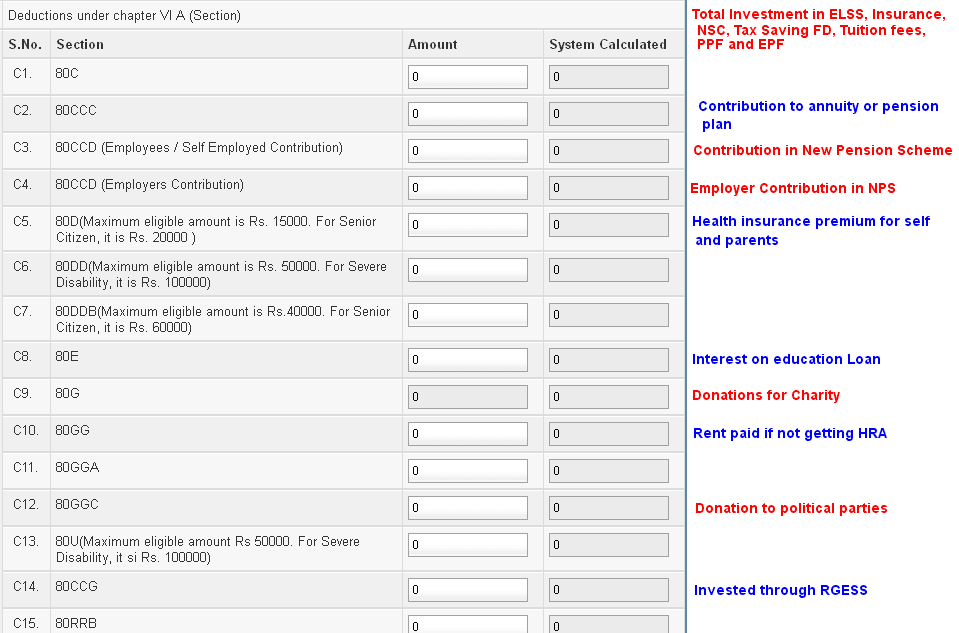959x633 pixels.
Task: Click System Calculated field for 80DDB
Action: click(609, 315)
